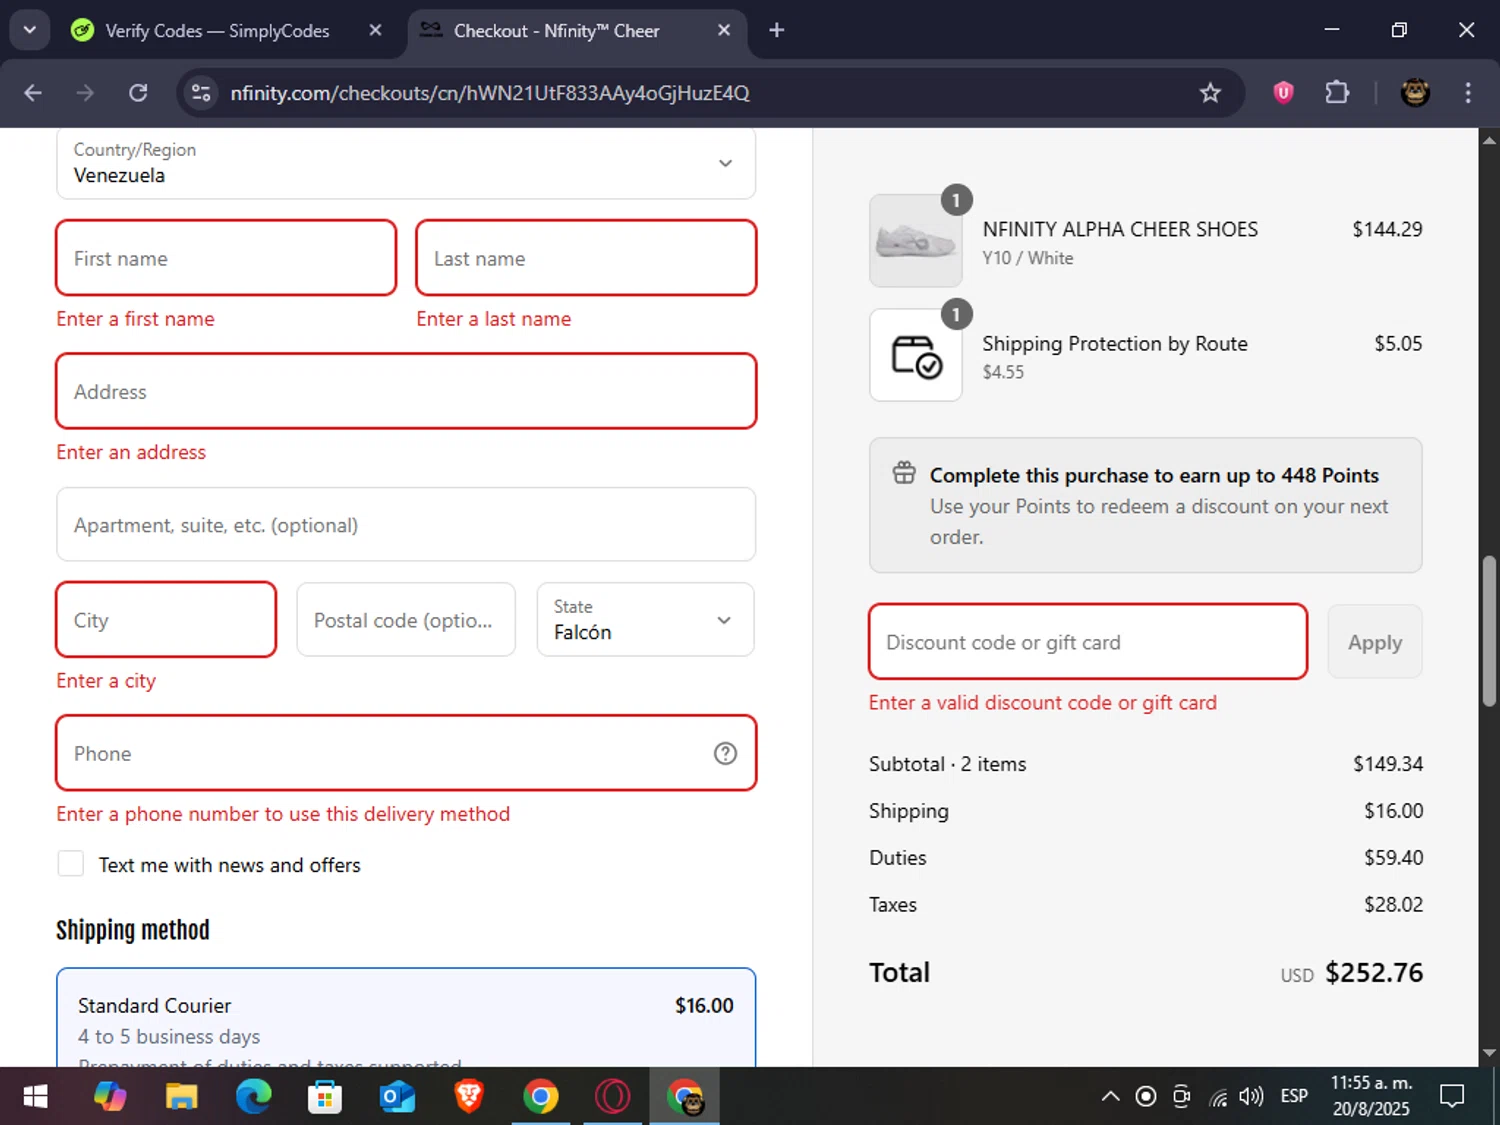Close the Checkout Nfinity Cheer tab
Viewport: 1500px width, 1125px height.
(x=724, y=30)
